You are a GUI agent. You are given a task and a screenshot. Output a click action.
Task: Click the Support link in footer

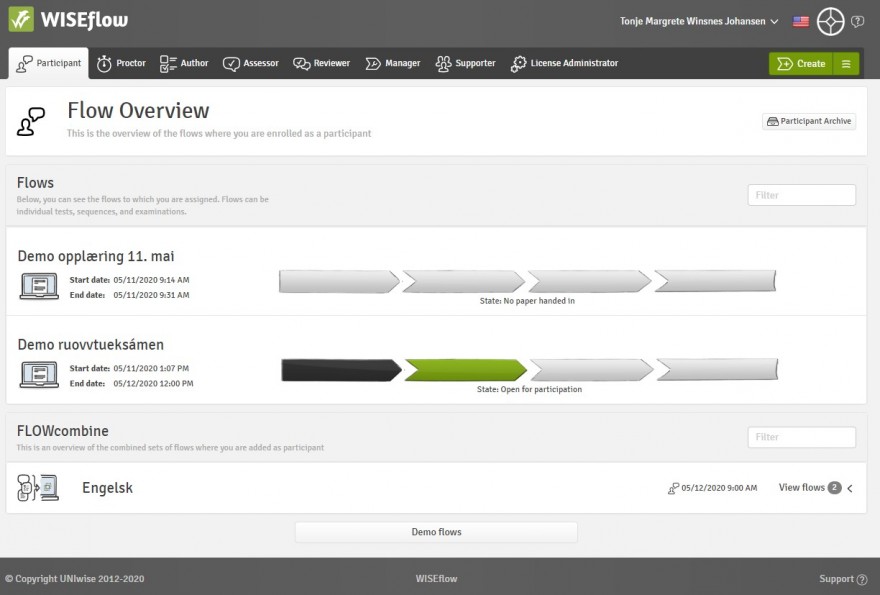[842, 579]
